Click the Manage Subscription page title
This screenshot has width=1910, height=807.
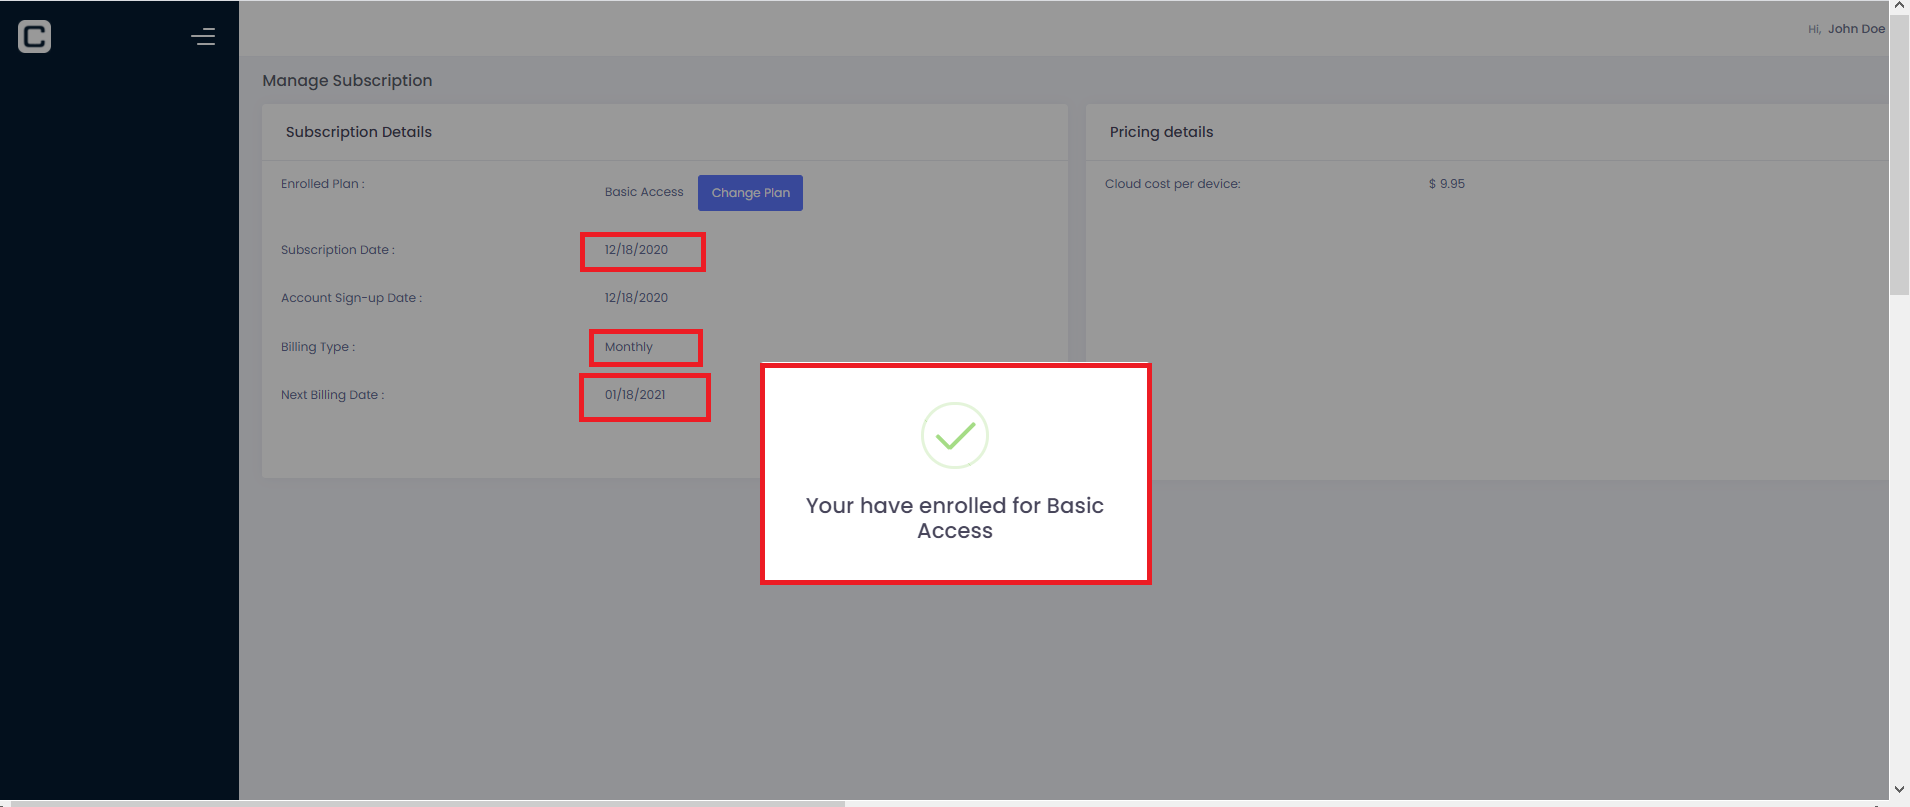(x=347, y=80)
